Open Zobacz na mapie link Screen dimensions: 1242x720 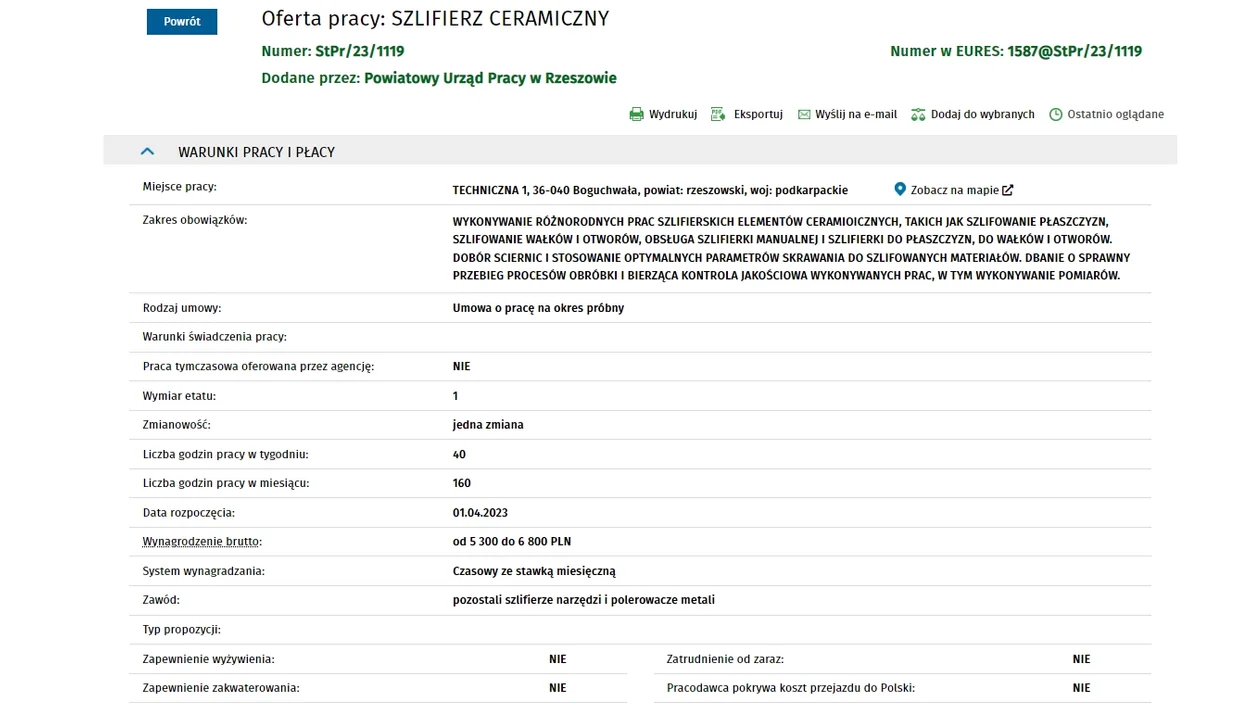(x=955, y=190)
